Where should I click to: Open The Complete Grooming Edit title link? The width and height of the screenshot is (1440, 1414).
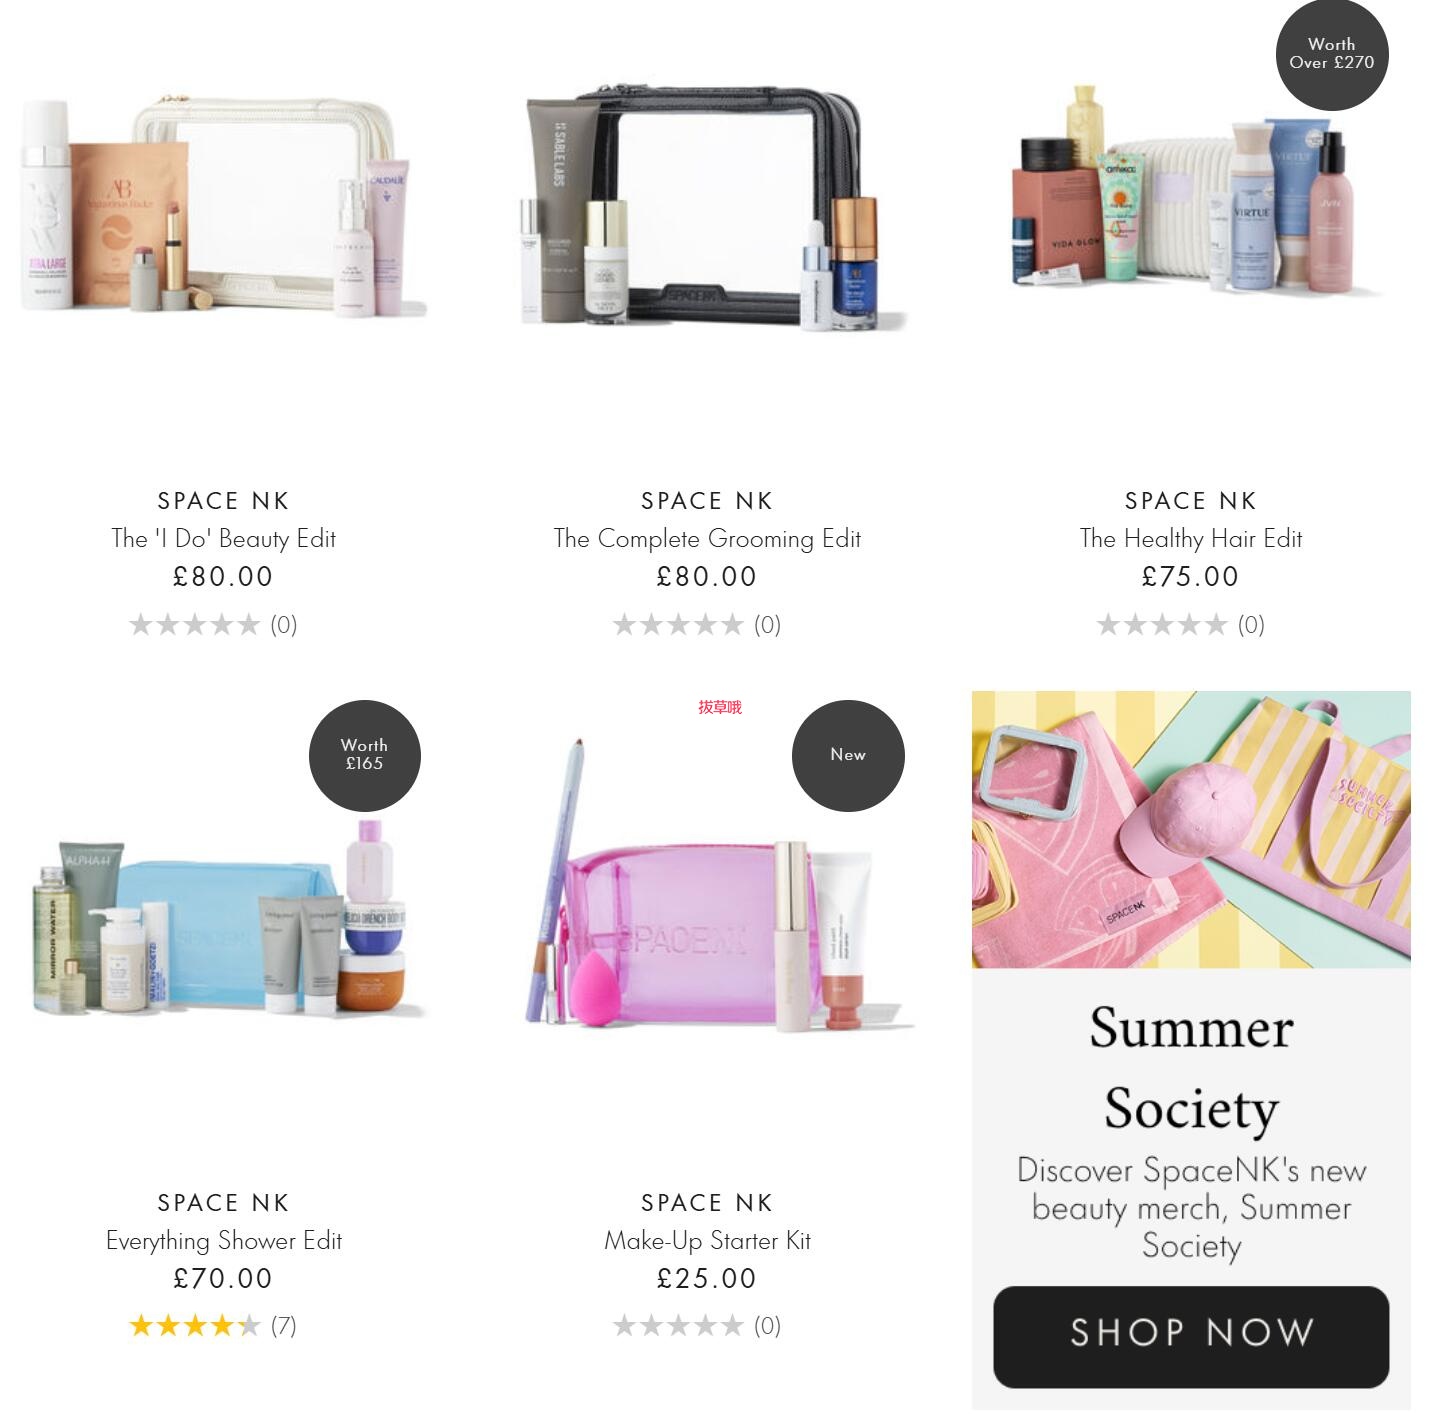pyautogui.click(x=707, y=539)
